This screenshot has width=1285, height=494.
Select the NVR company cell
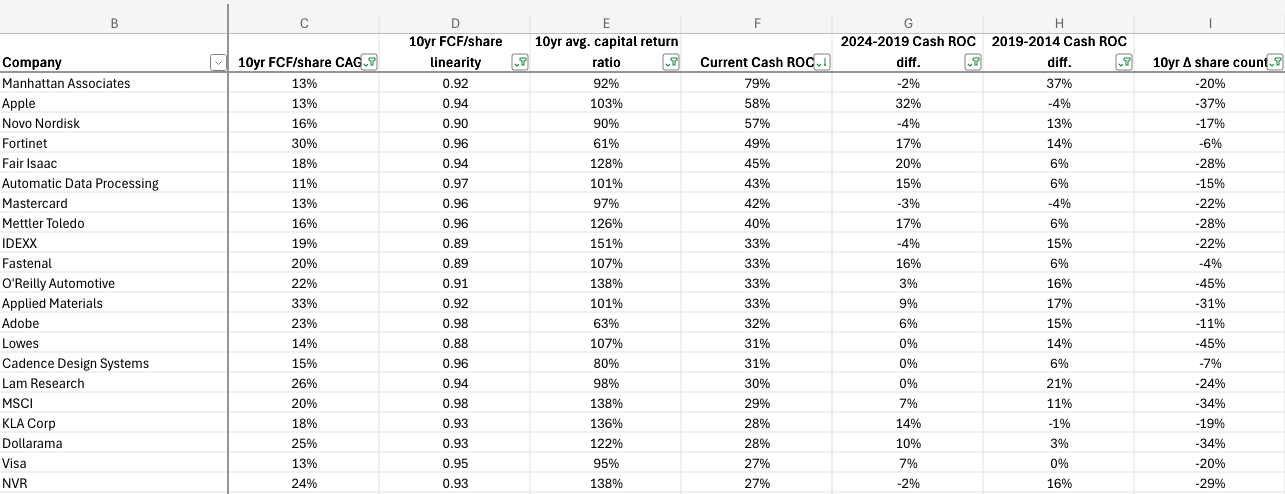114,483
